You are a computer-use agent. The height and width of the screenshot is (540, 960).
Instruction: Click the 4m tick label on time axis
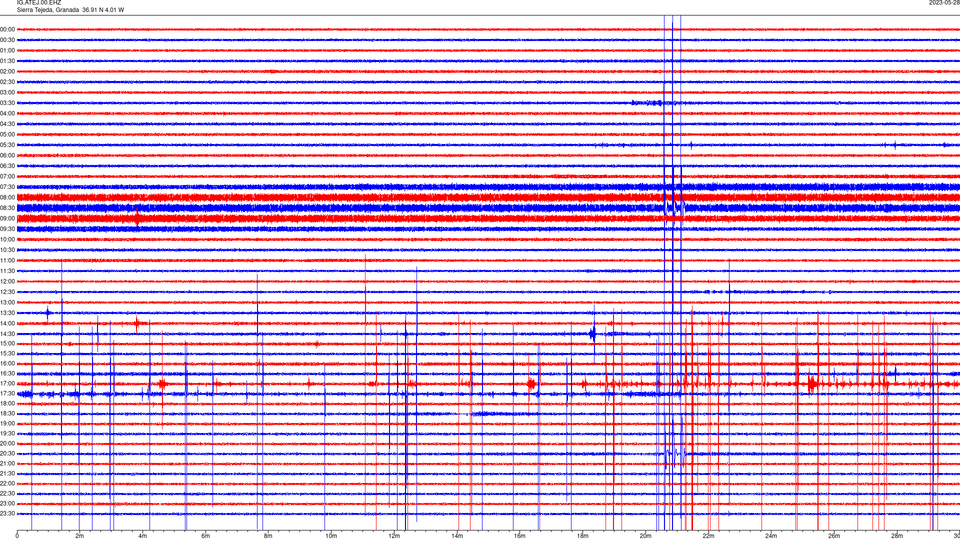[143, 536]
